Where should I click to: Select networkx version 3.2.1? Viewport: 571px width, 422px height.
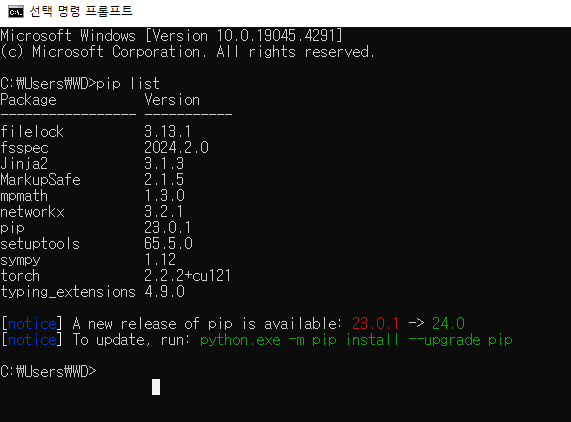164,212
